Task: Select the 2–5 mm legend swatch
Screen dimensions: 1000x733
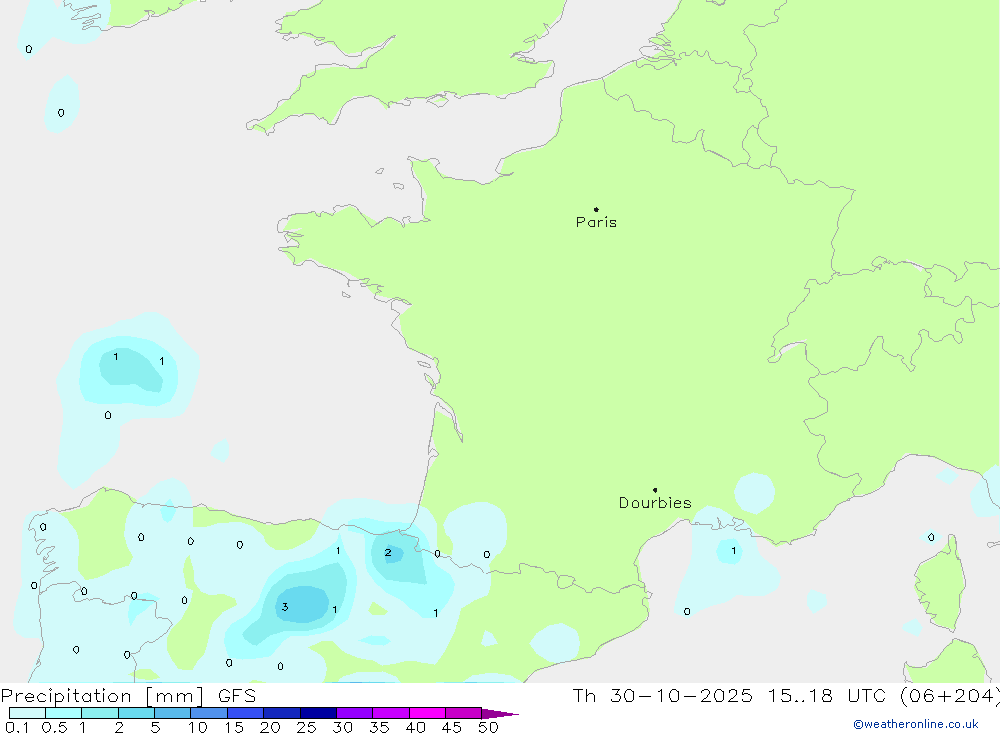Action: coord(136,713)
